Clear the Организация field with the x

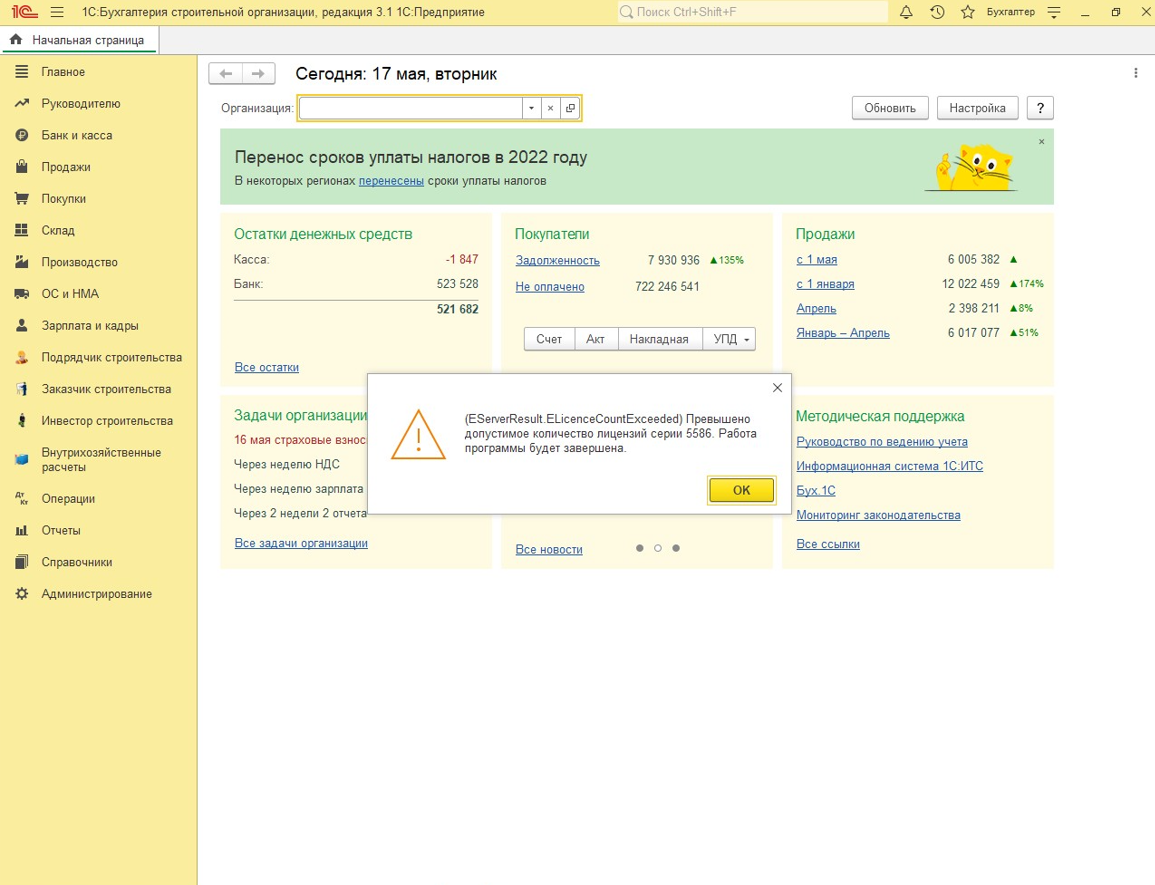click(550, 108)
